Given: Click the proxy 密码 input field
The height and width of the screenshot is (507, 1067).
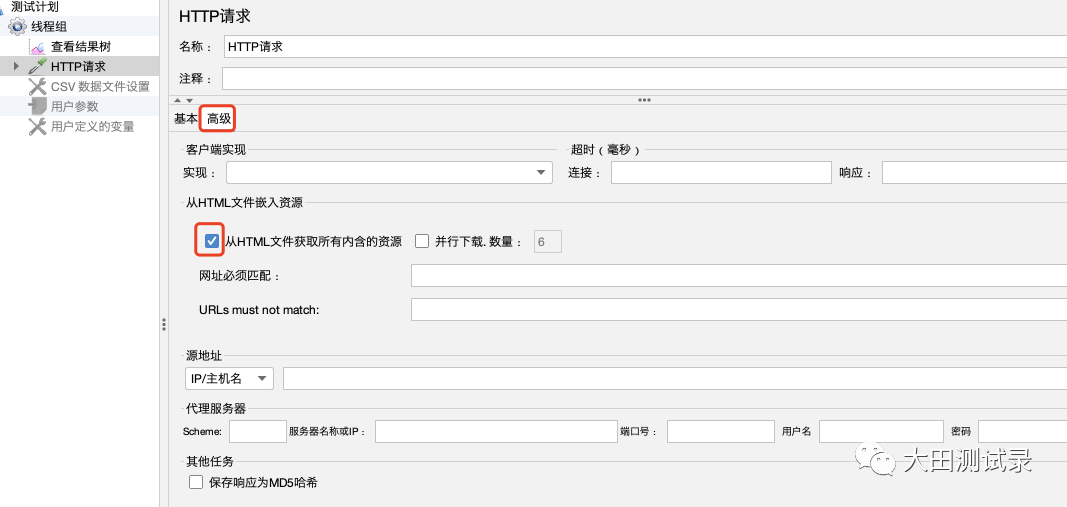Looking at the screenshot, I should click(x=1023, y=431).
